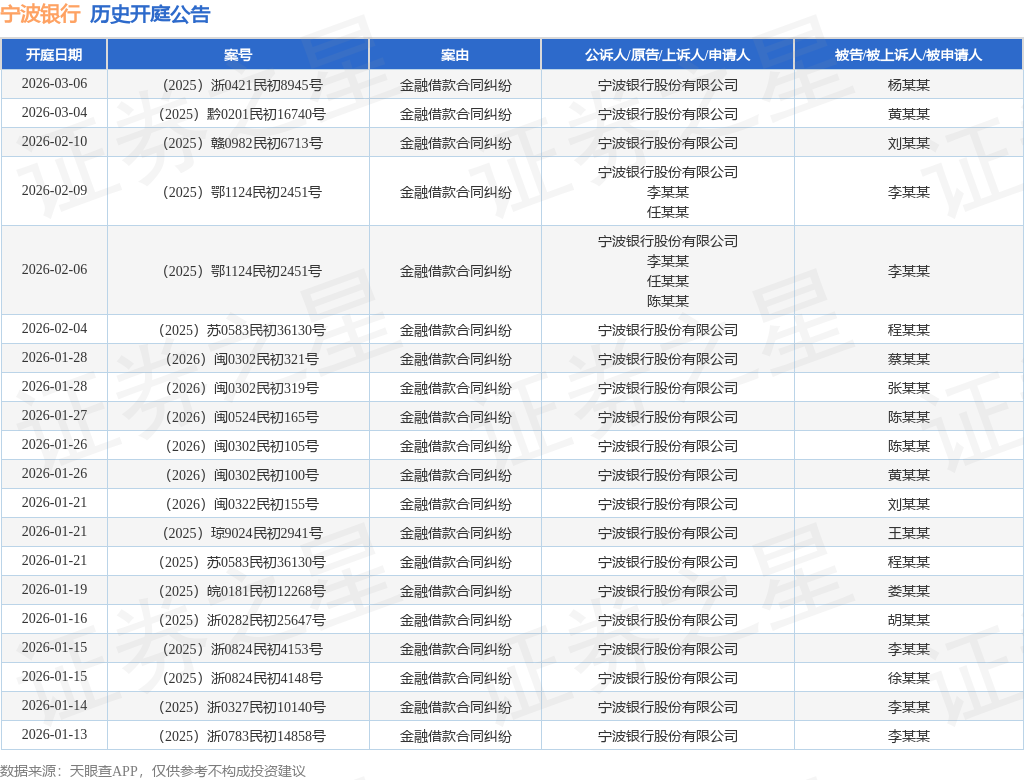Click case number (2025)黔0201民初16740号
1024x780 pixels.
(242, 114)
